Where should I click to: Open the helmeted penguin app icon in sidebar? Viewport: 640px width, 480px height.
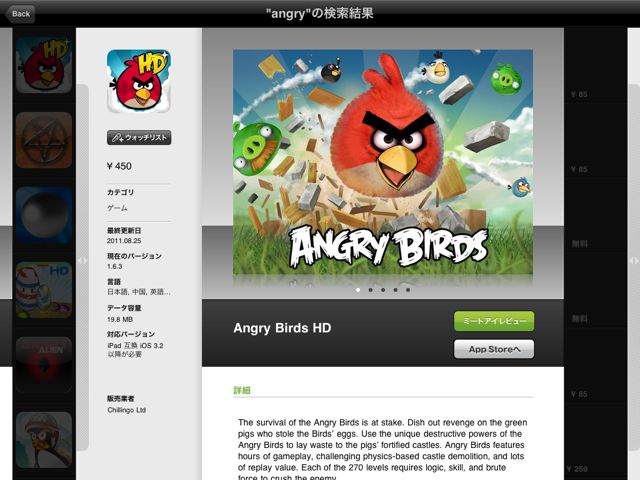coord(44,440)
